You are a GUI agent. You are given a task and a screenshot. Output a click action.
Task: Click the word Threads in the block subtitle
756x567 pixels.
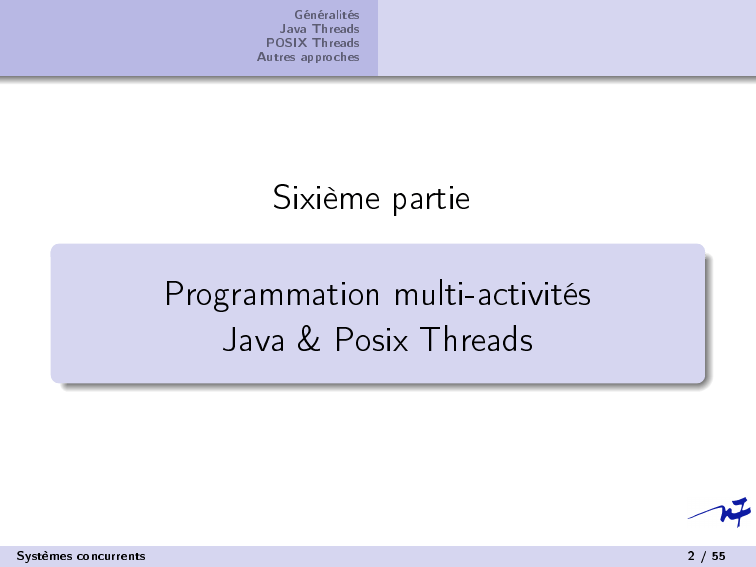[x=475, y=341]
